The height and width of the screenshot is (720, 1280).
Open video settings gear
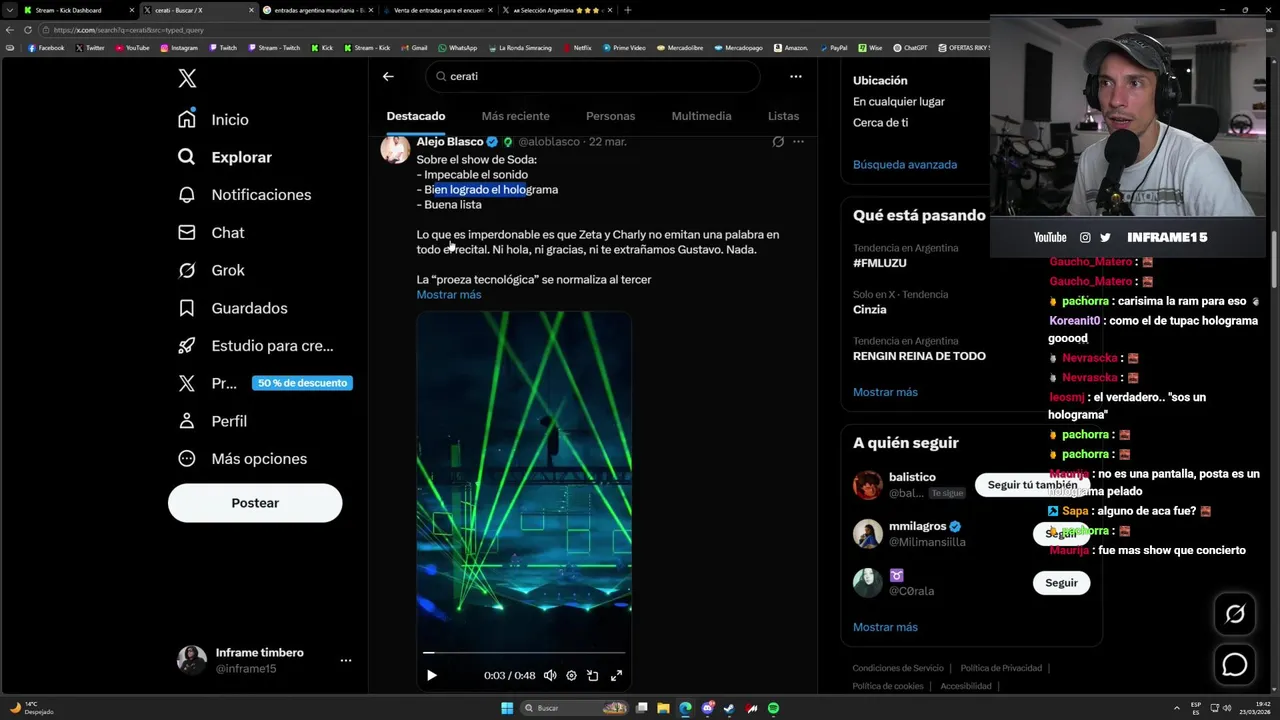point(571,675)
